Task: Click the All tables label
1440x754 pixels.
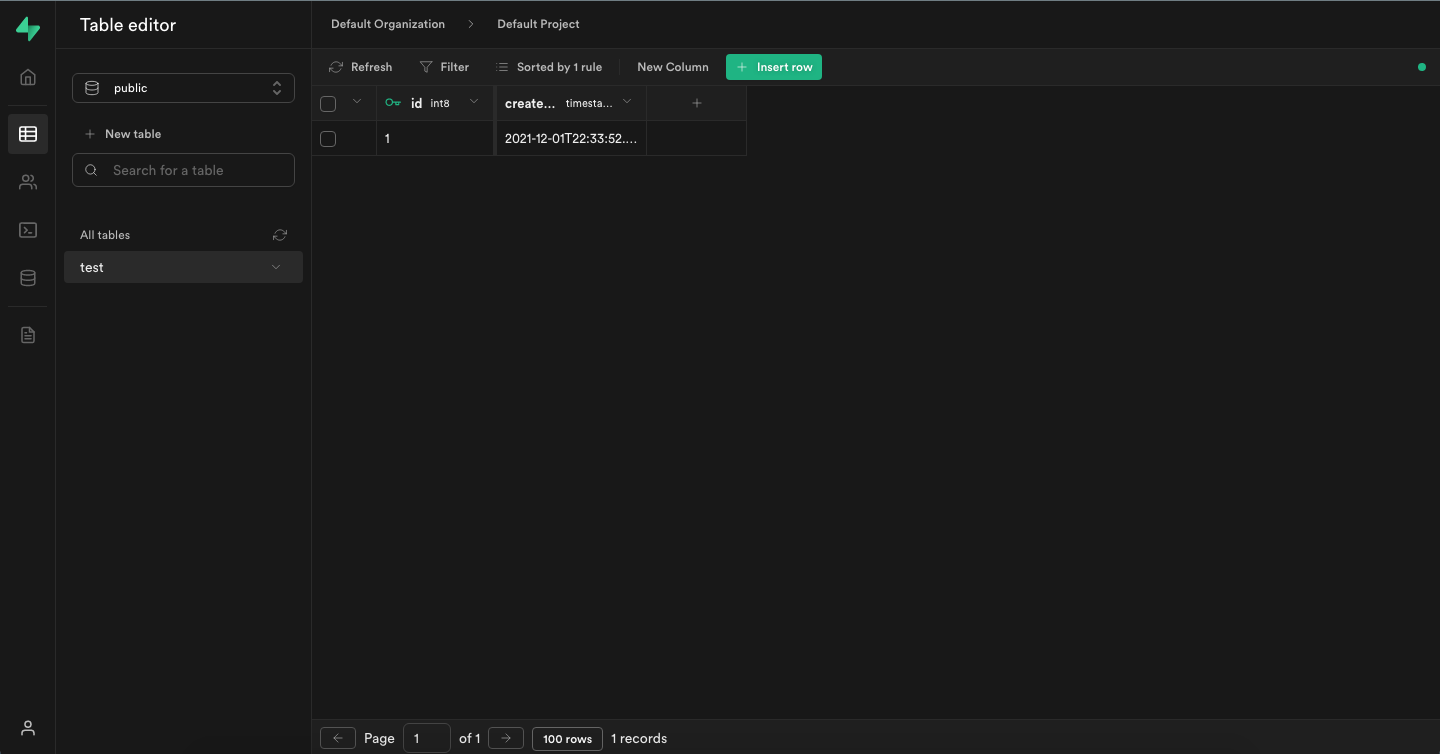Action: point(105,235)
